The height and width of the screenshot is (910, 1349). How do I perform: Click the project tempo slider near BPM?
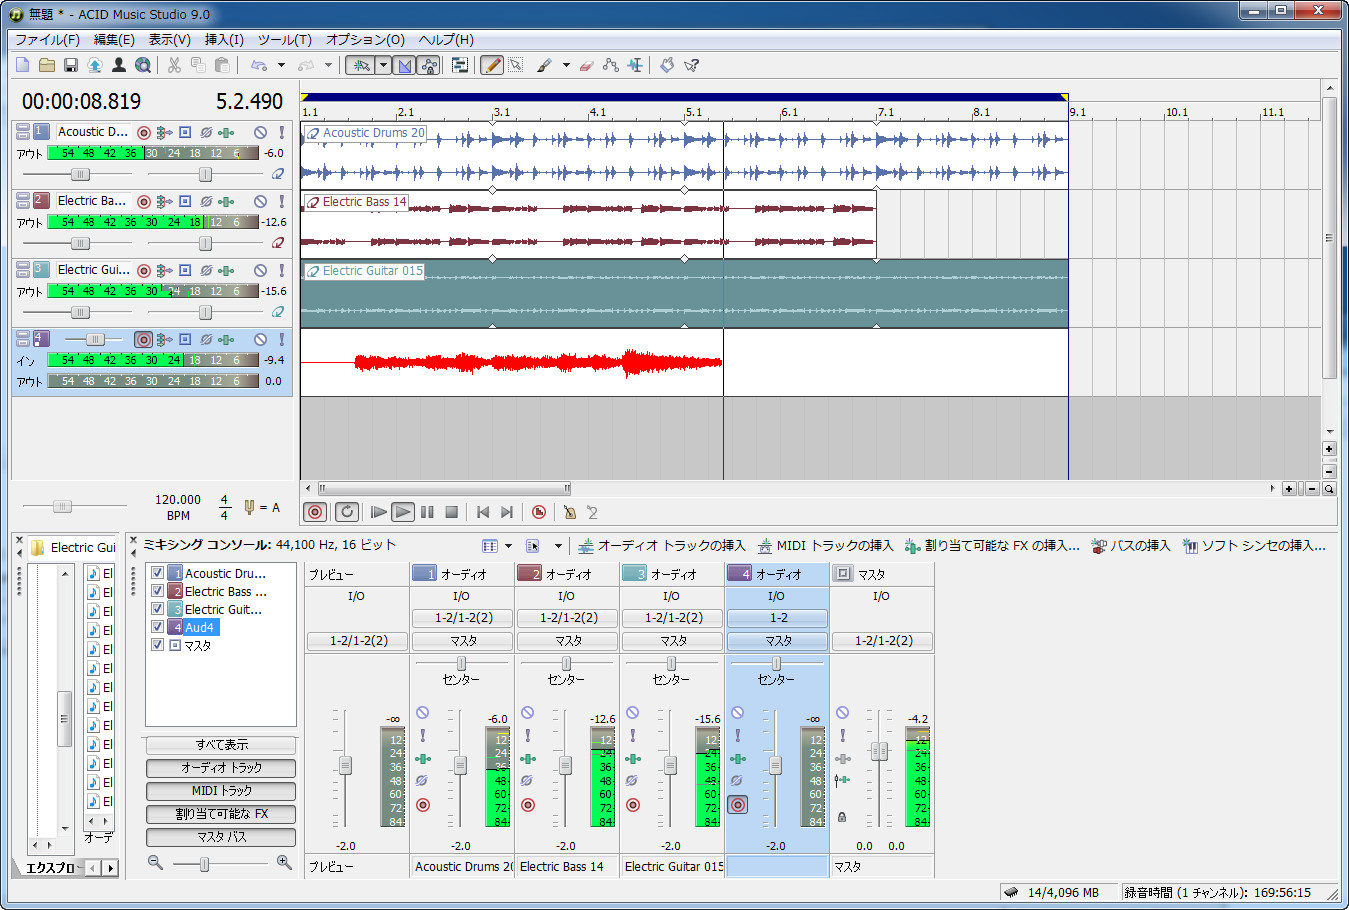62,507
